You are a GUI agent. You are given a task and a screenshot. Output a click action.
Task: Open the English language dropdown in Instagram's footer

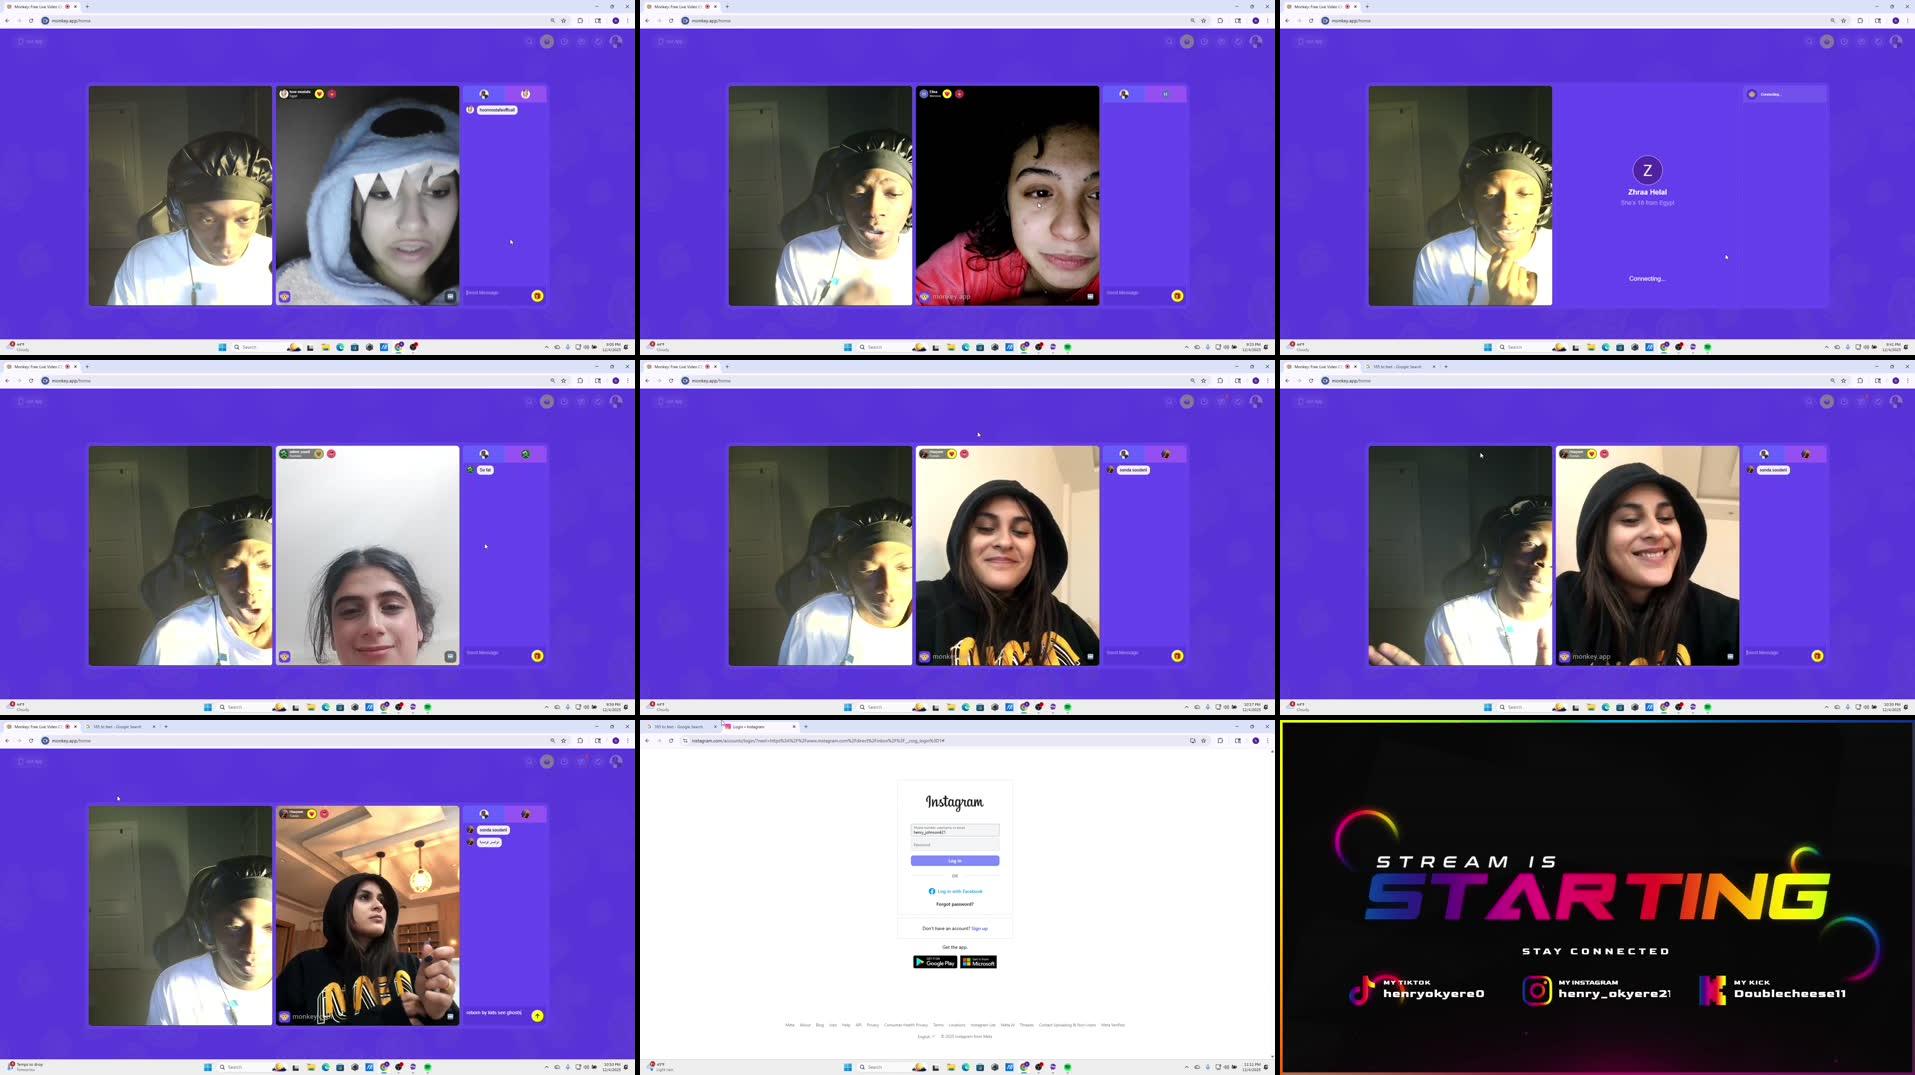pyautogui.click(x=925, y=1036)
